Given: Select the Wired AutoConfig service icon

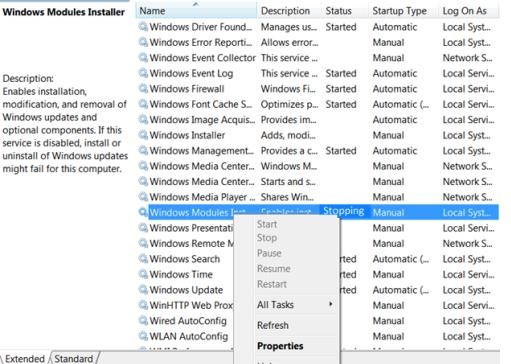Looking at the screenshot, I should pos(143,321).
